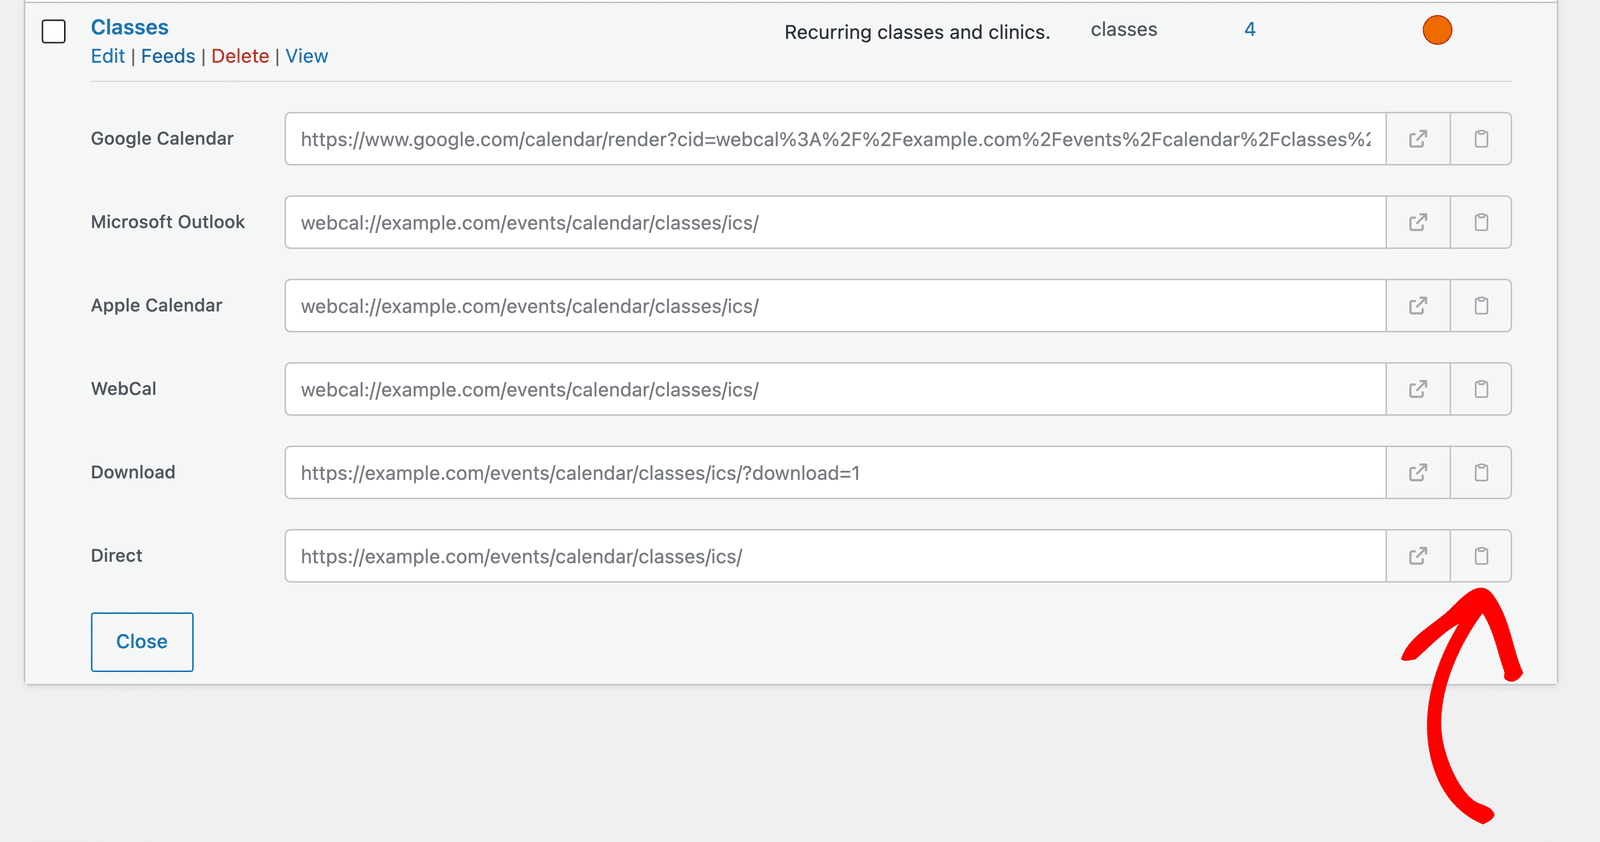Open the Classes calendar title link
This screenshot has height=842, width=1600.
(130, 27)
